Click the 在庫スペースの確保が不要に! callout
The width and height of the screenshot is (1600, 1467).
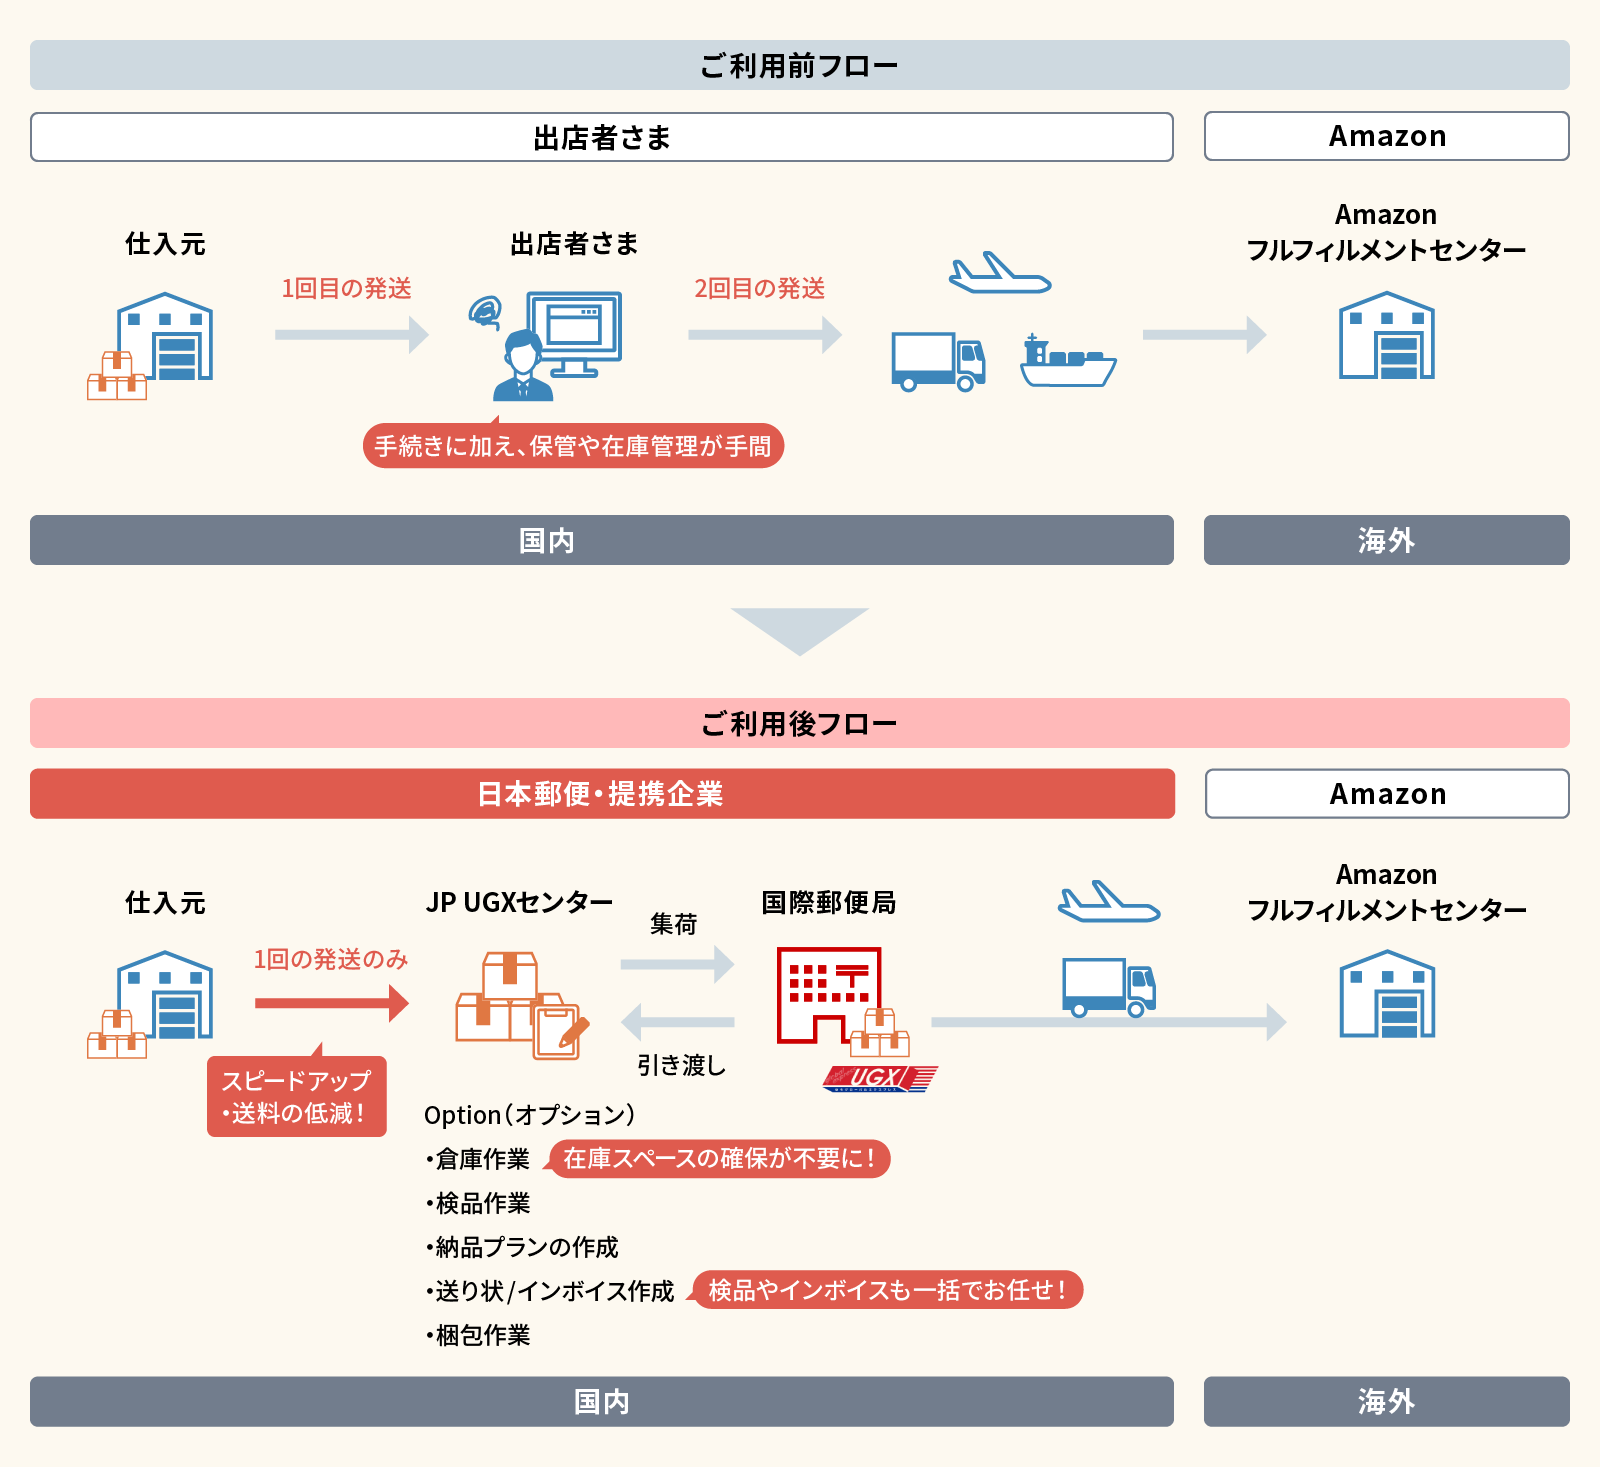pos(718,1158)
